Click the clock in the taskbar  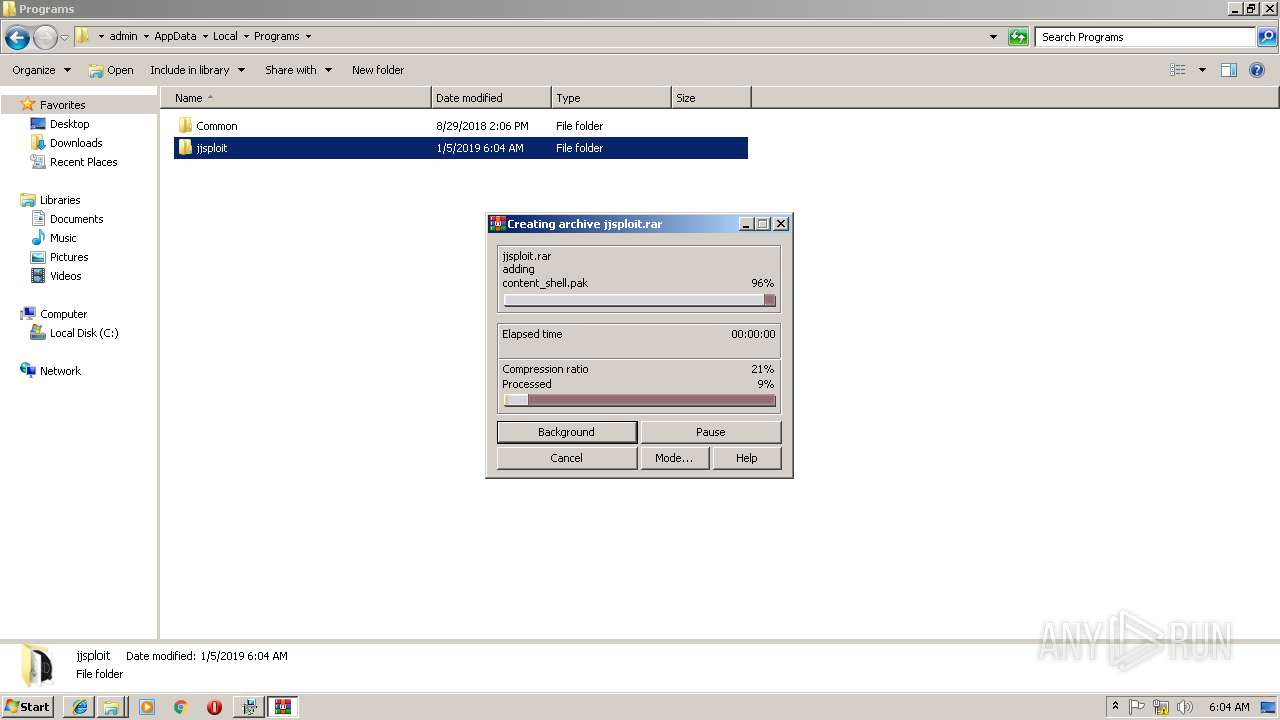click(x=1228, y=707)
